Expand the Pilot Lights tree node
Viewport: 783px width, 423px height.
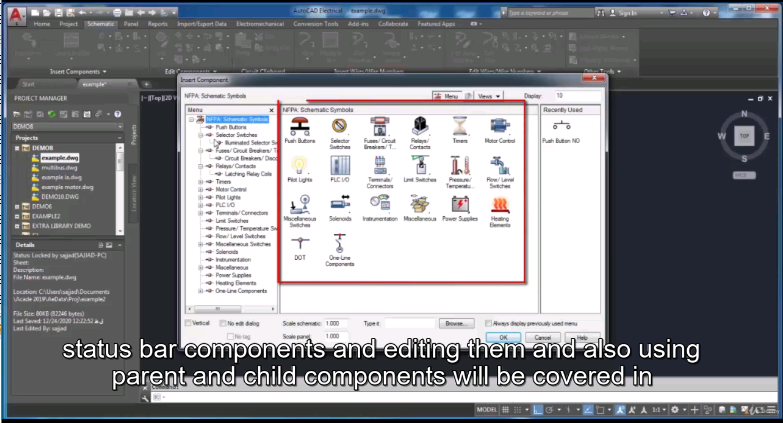[x=200, y=197]
